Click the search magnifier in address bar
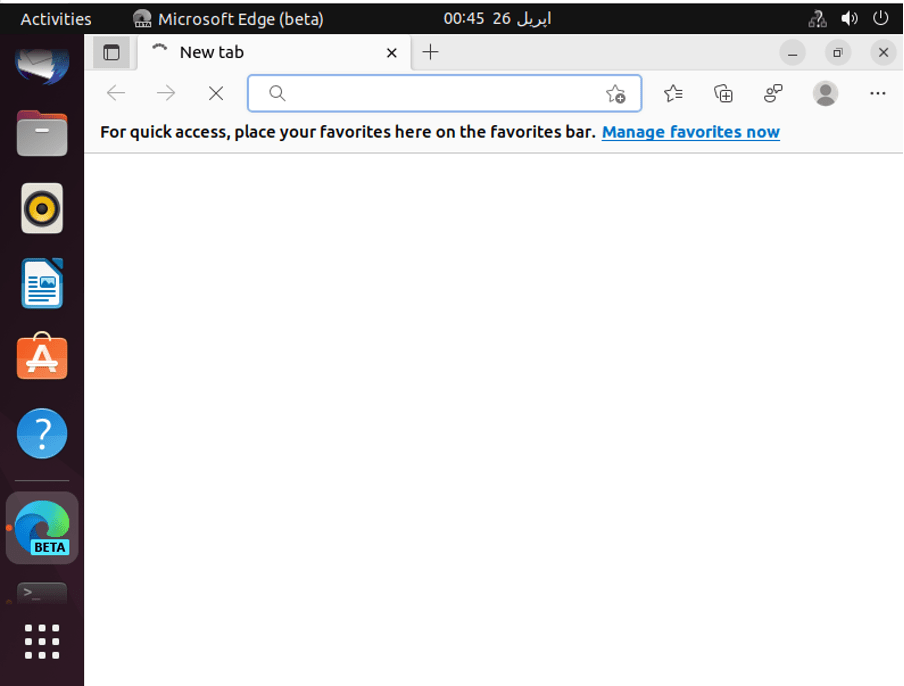The height and width of the screenshot is (686, 904). 277,93
